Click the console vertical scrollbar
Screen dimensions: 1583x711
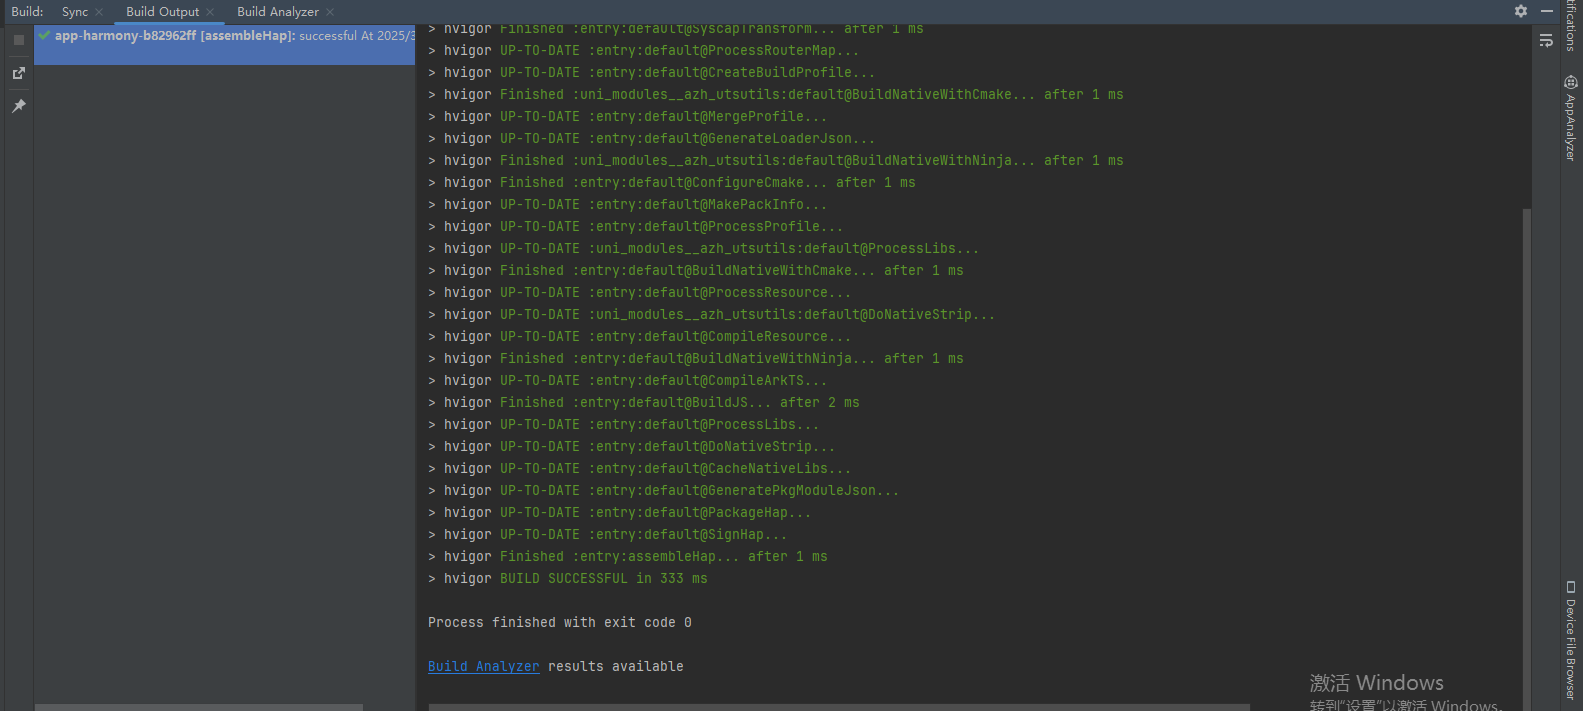pyautogui.click(x=1526, y=455)
